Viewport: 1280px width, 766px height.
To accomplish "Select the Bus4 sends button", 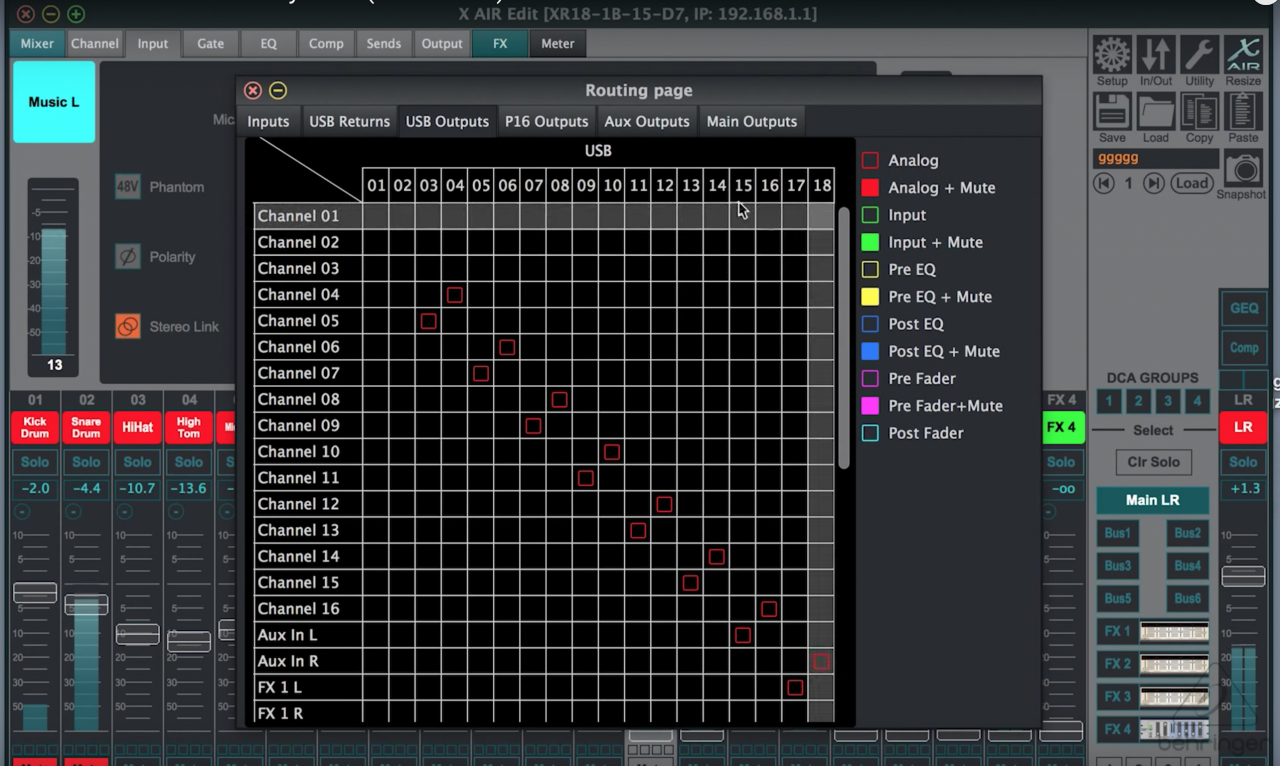I will click(1187, 566).
